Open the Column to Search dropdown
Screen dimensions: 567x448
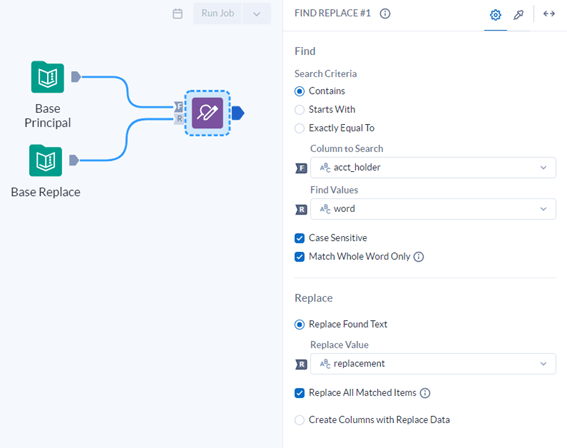(x=433, y=167)
